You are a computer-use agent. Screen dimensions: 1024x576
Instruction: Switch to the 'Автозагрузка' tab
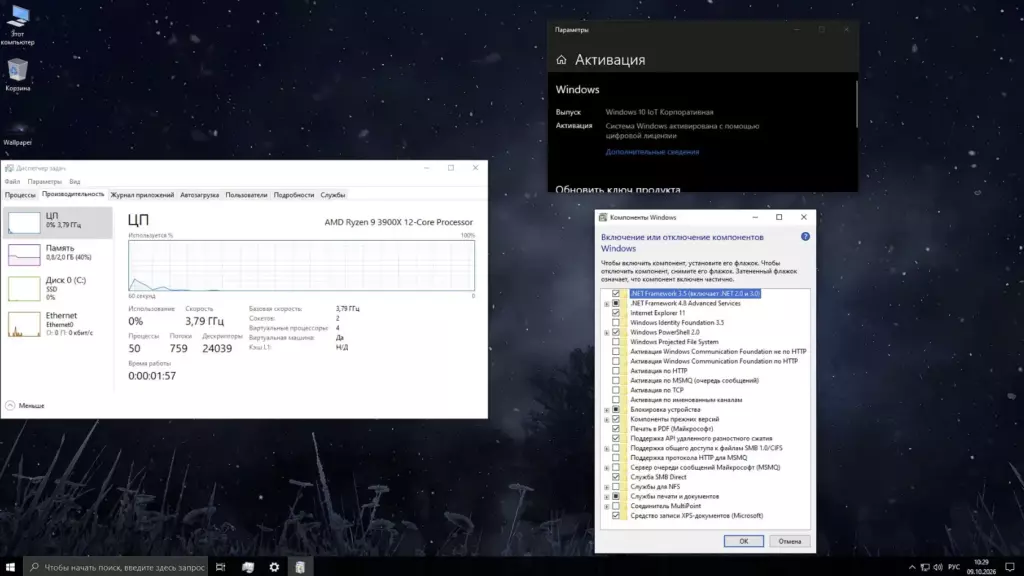pos(200,195)
